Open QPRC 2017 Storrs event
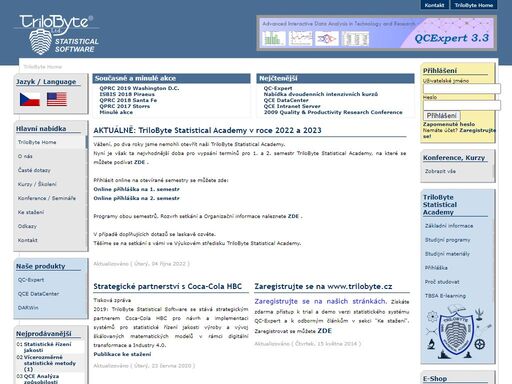Image resolution: width=512 pixels, height=384 pixels. tap(124, 106)
